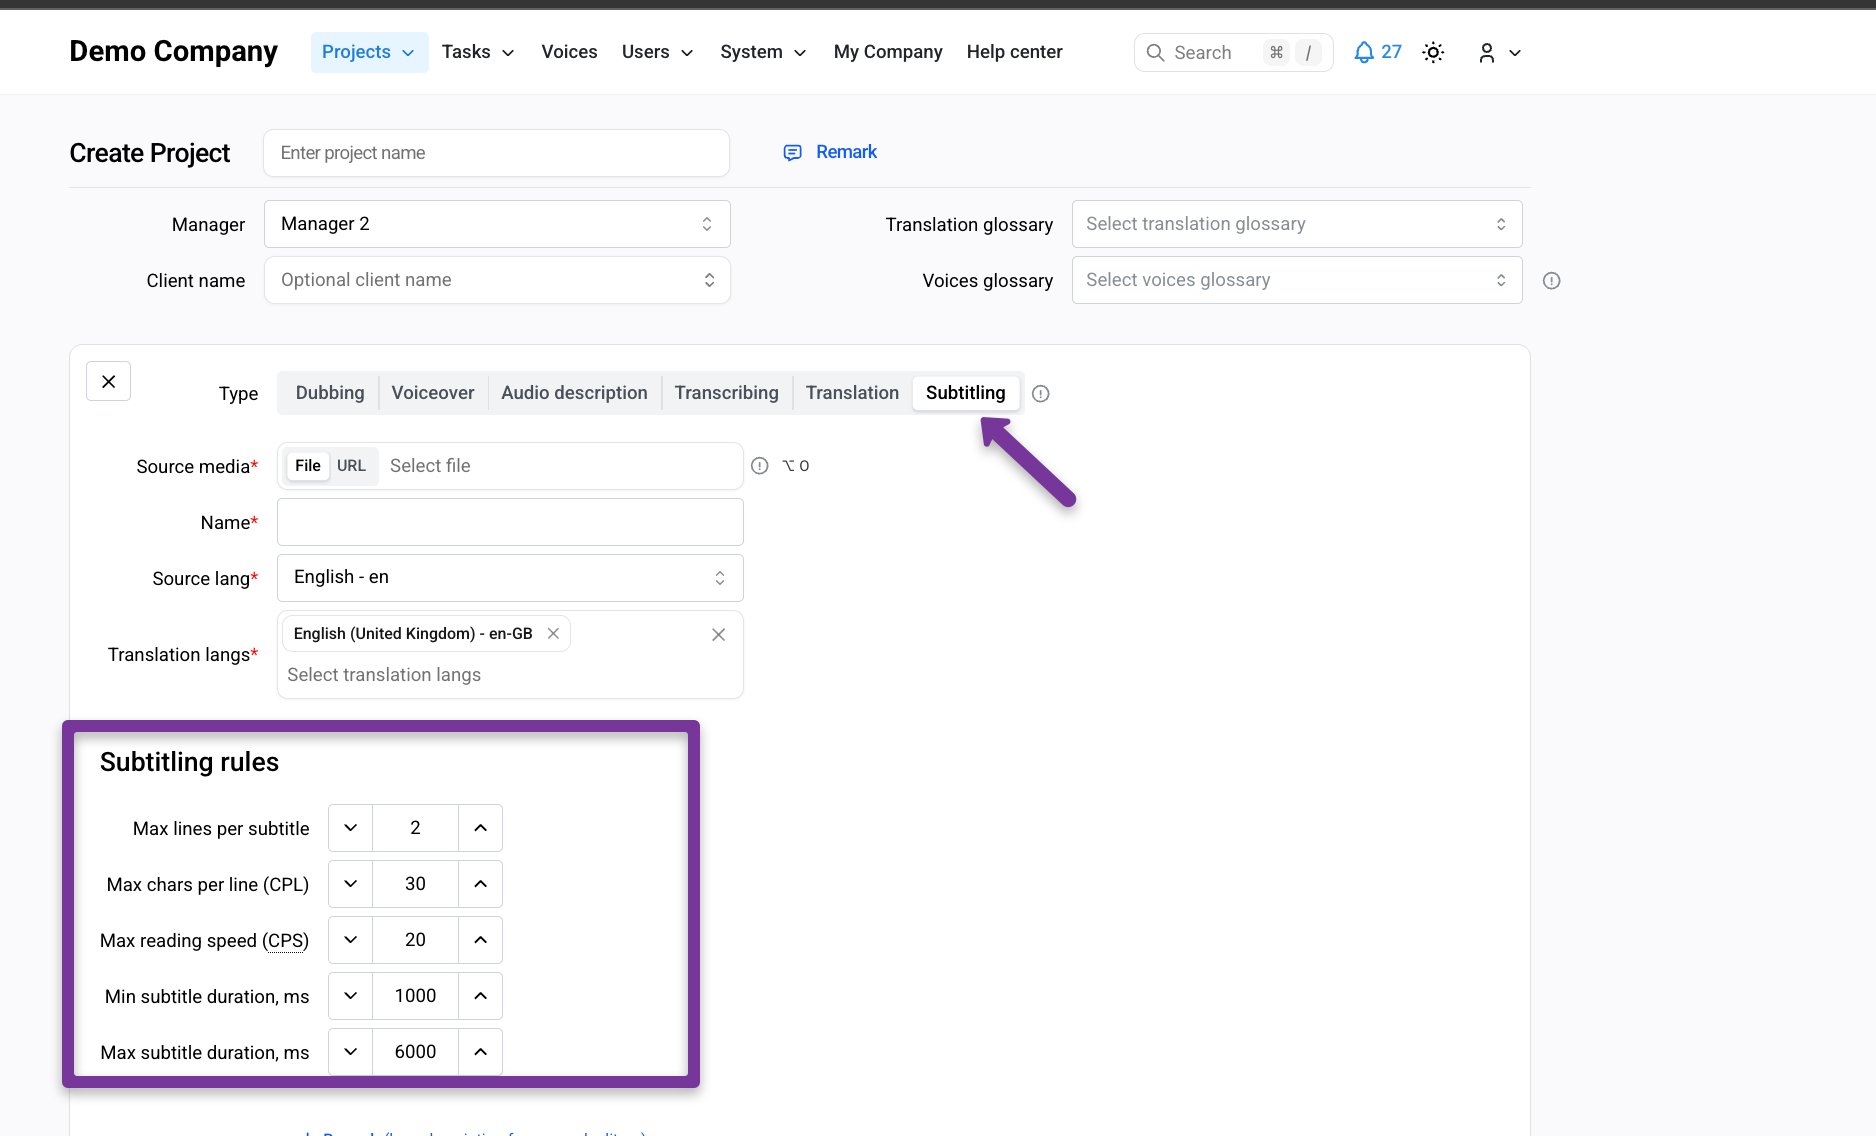This screenshot has width=1876, height=1136.
Task: Clear all selected translation languages
Action: (718, 635)
